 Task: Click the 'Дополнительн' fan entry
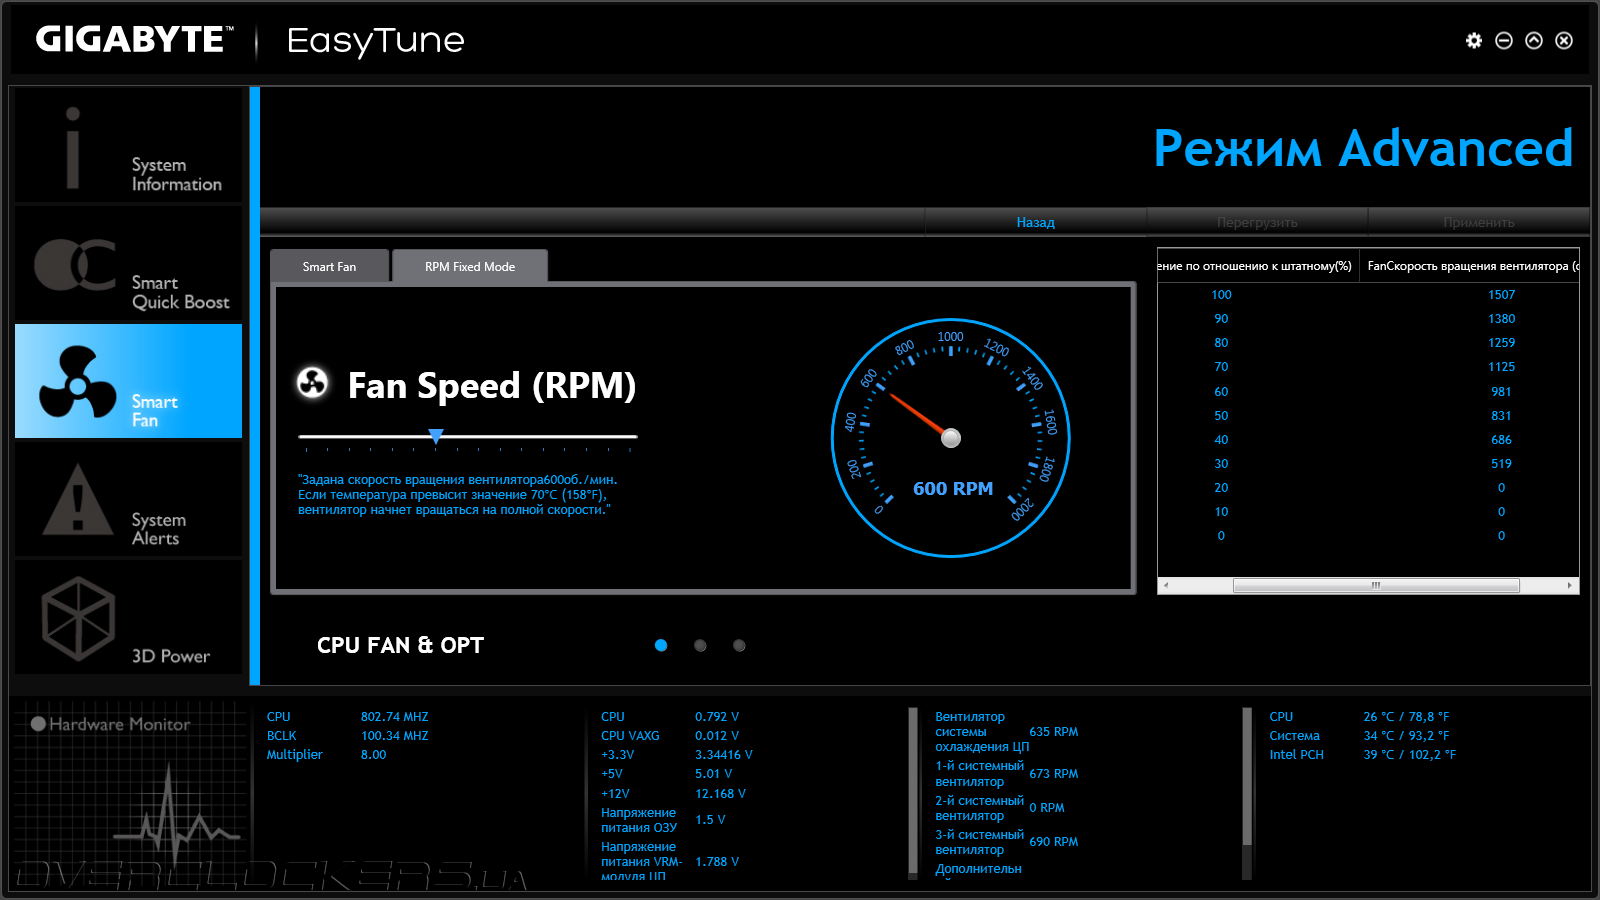pyautogui.click(x=978, y=869)
